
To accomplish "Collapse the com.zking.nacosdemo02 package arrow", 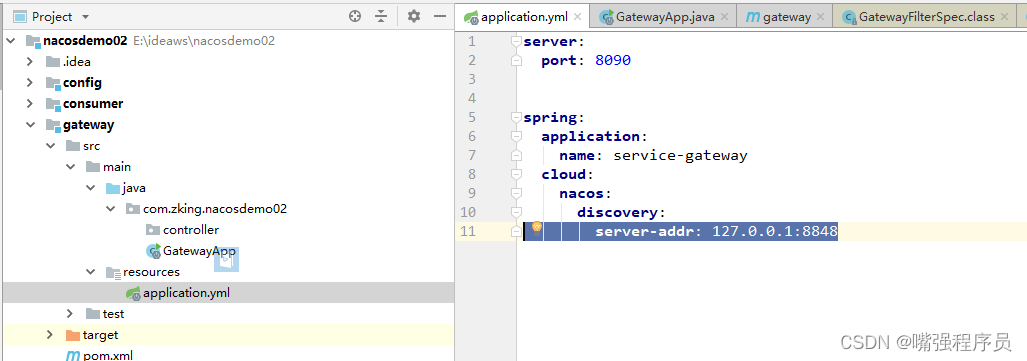I will click(x=110, y=209).
